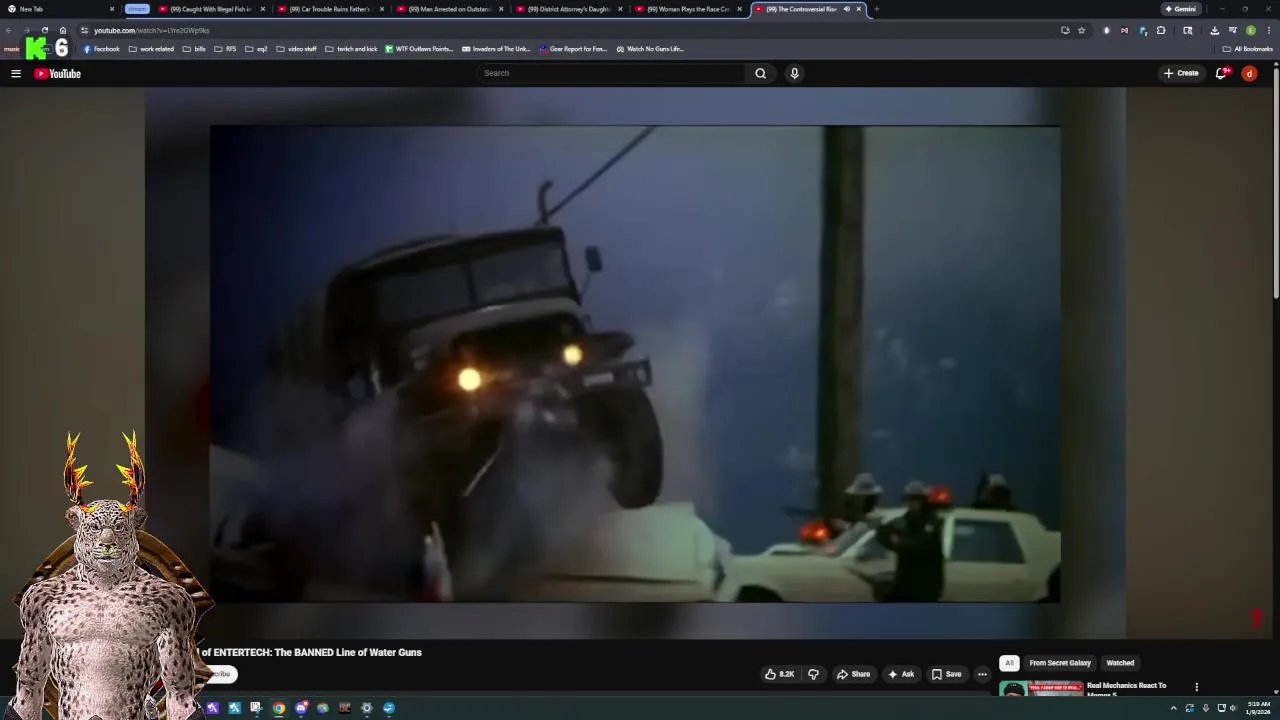Switch to Car Trouble Ruins Father's tab
Viewport: 1280px width, 720px height.
click(329, 9)
